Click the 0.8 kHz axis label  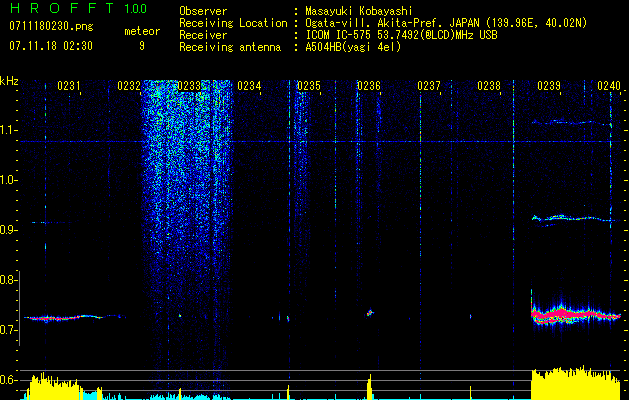7,280
